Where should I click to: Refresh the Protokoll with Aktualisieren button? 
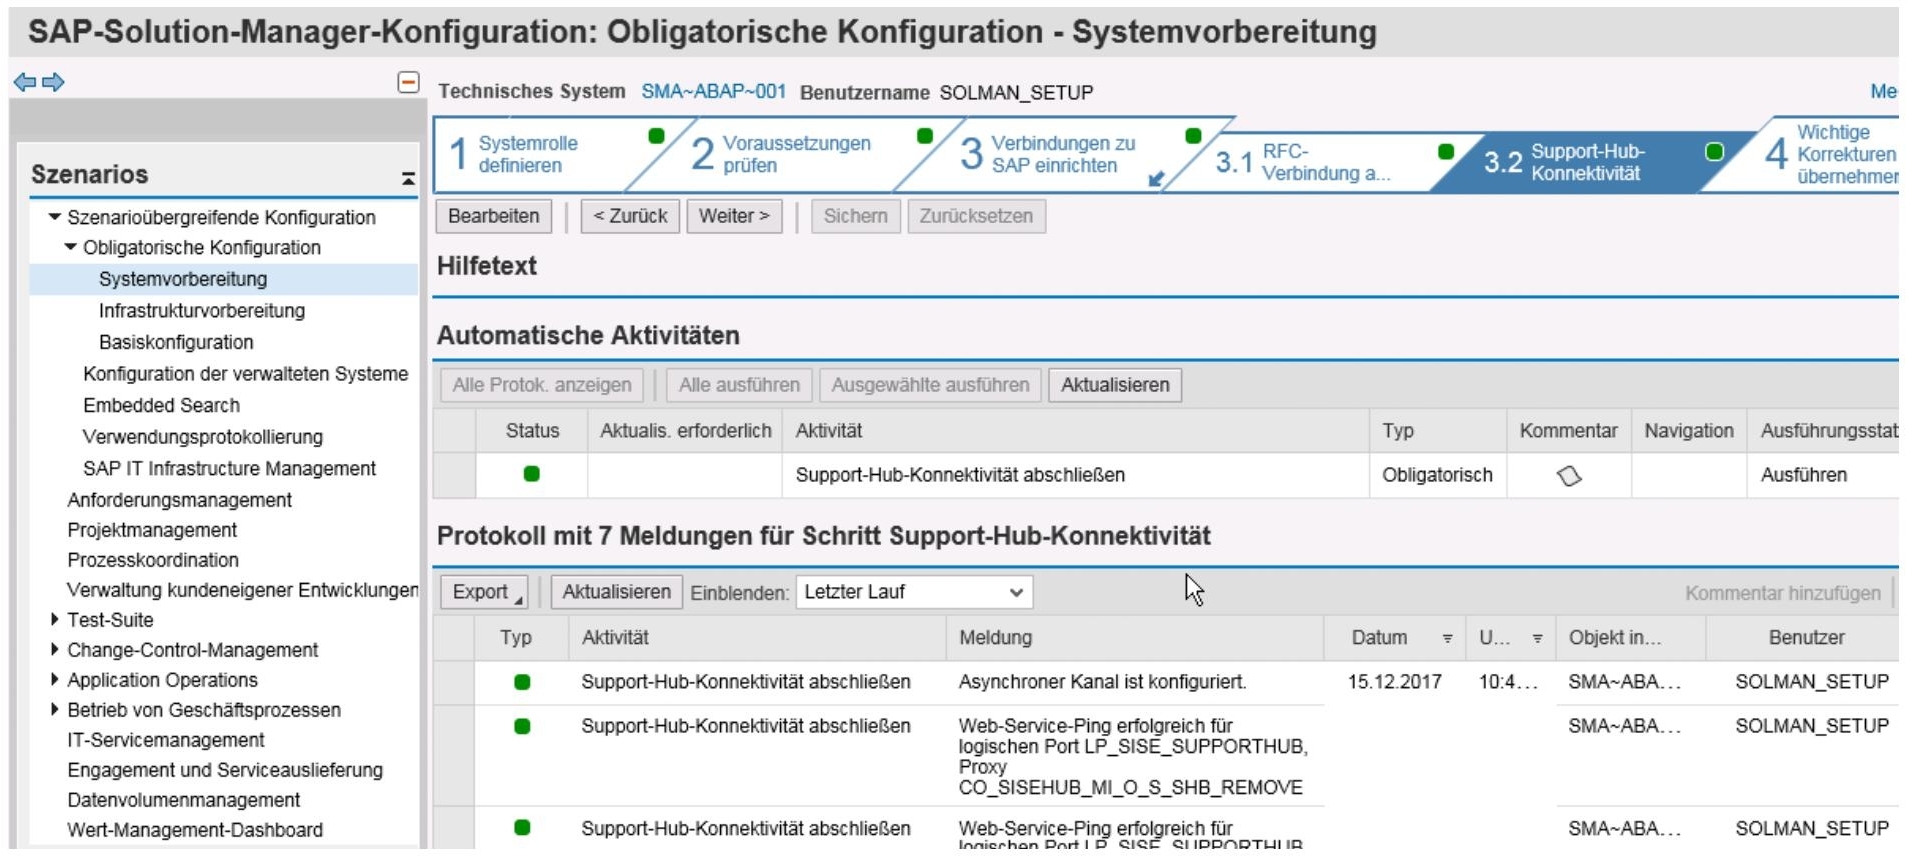pyautogui.click(x=616, y=592)
